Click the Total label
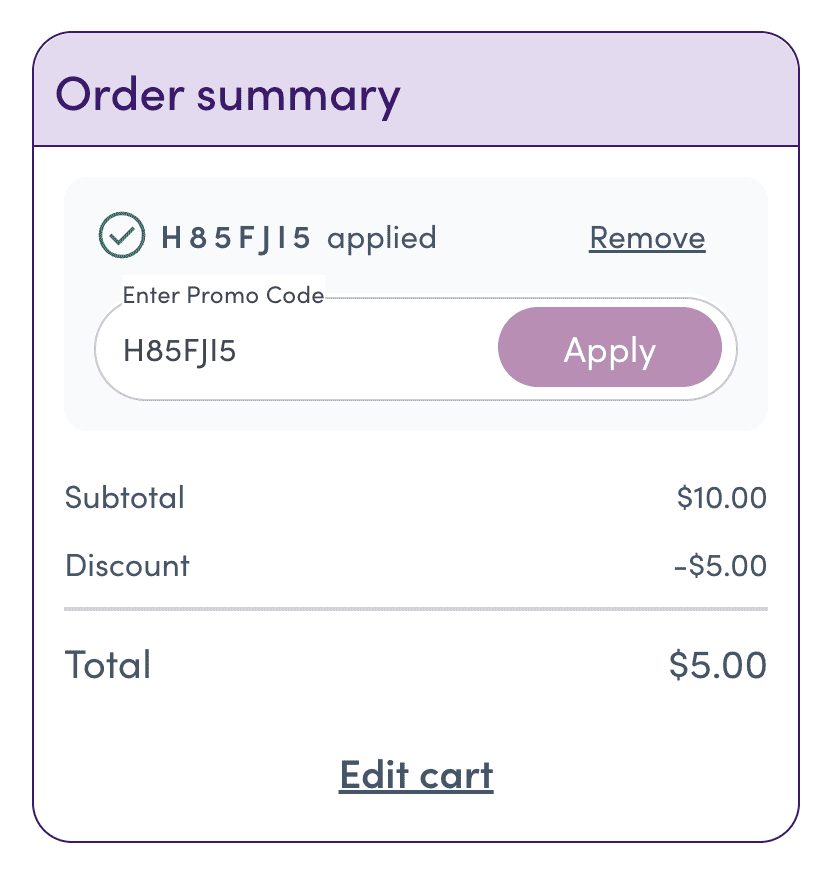This screenshot has width=838, height=880. (x=107, y=665)
